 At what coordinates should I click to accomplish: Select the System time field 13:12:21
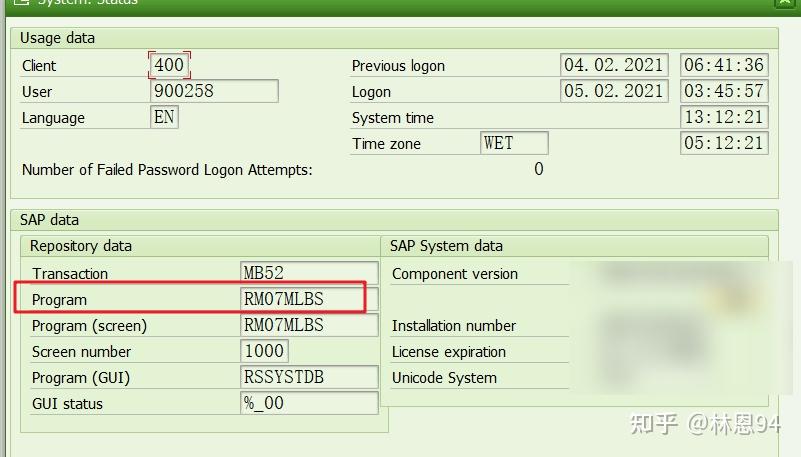click(x=724, y=117)
